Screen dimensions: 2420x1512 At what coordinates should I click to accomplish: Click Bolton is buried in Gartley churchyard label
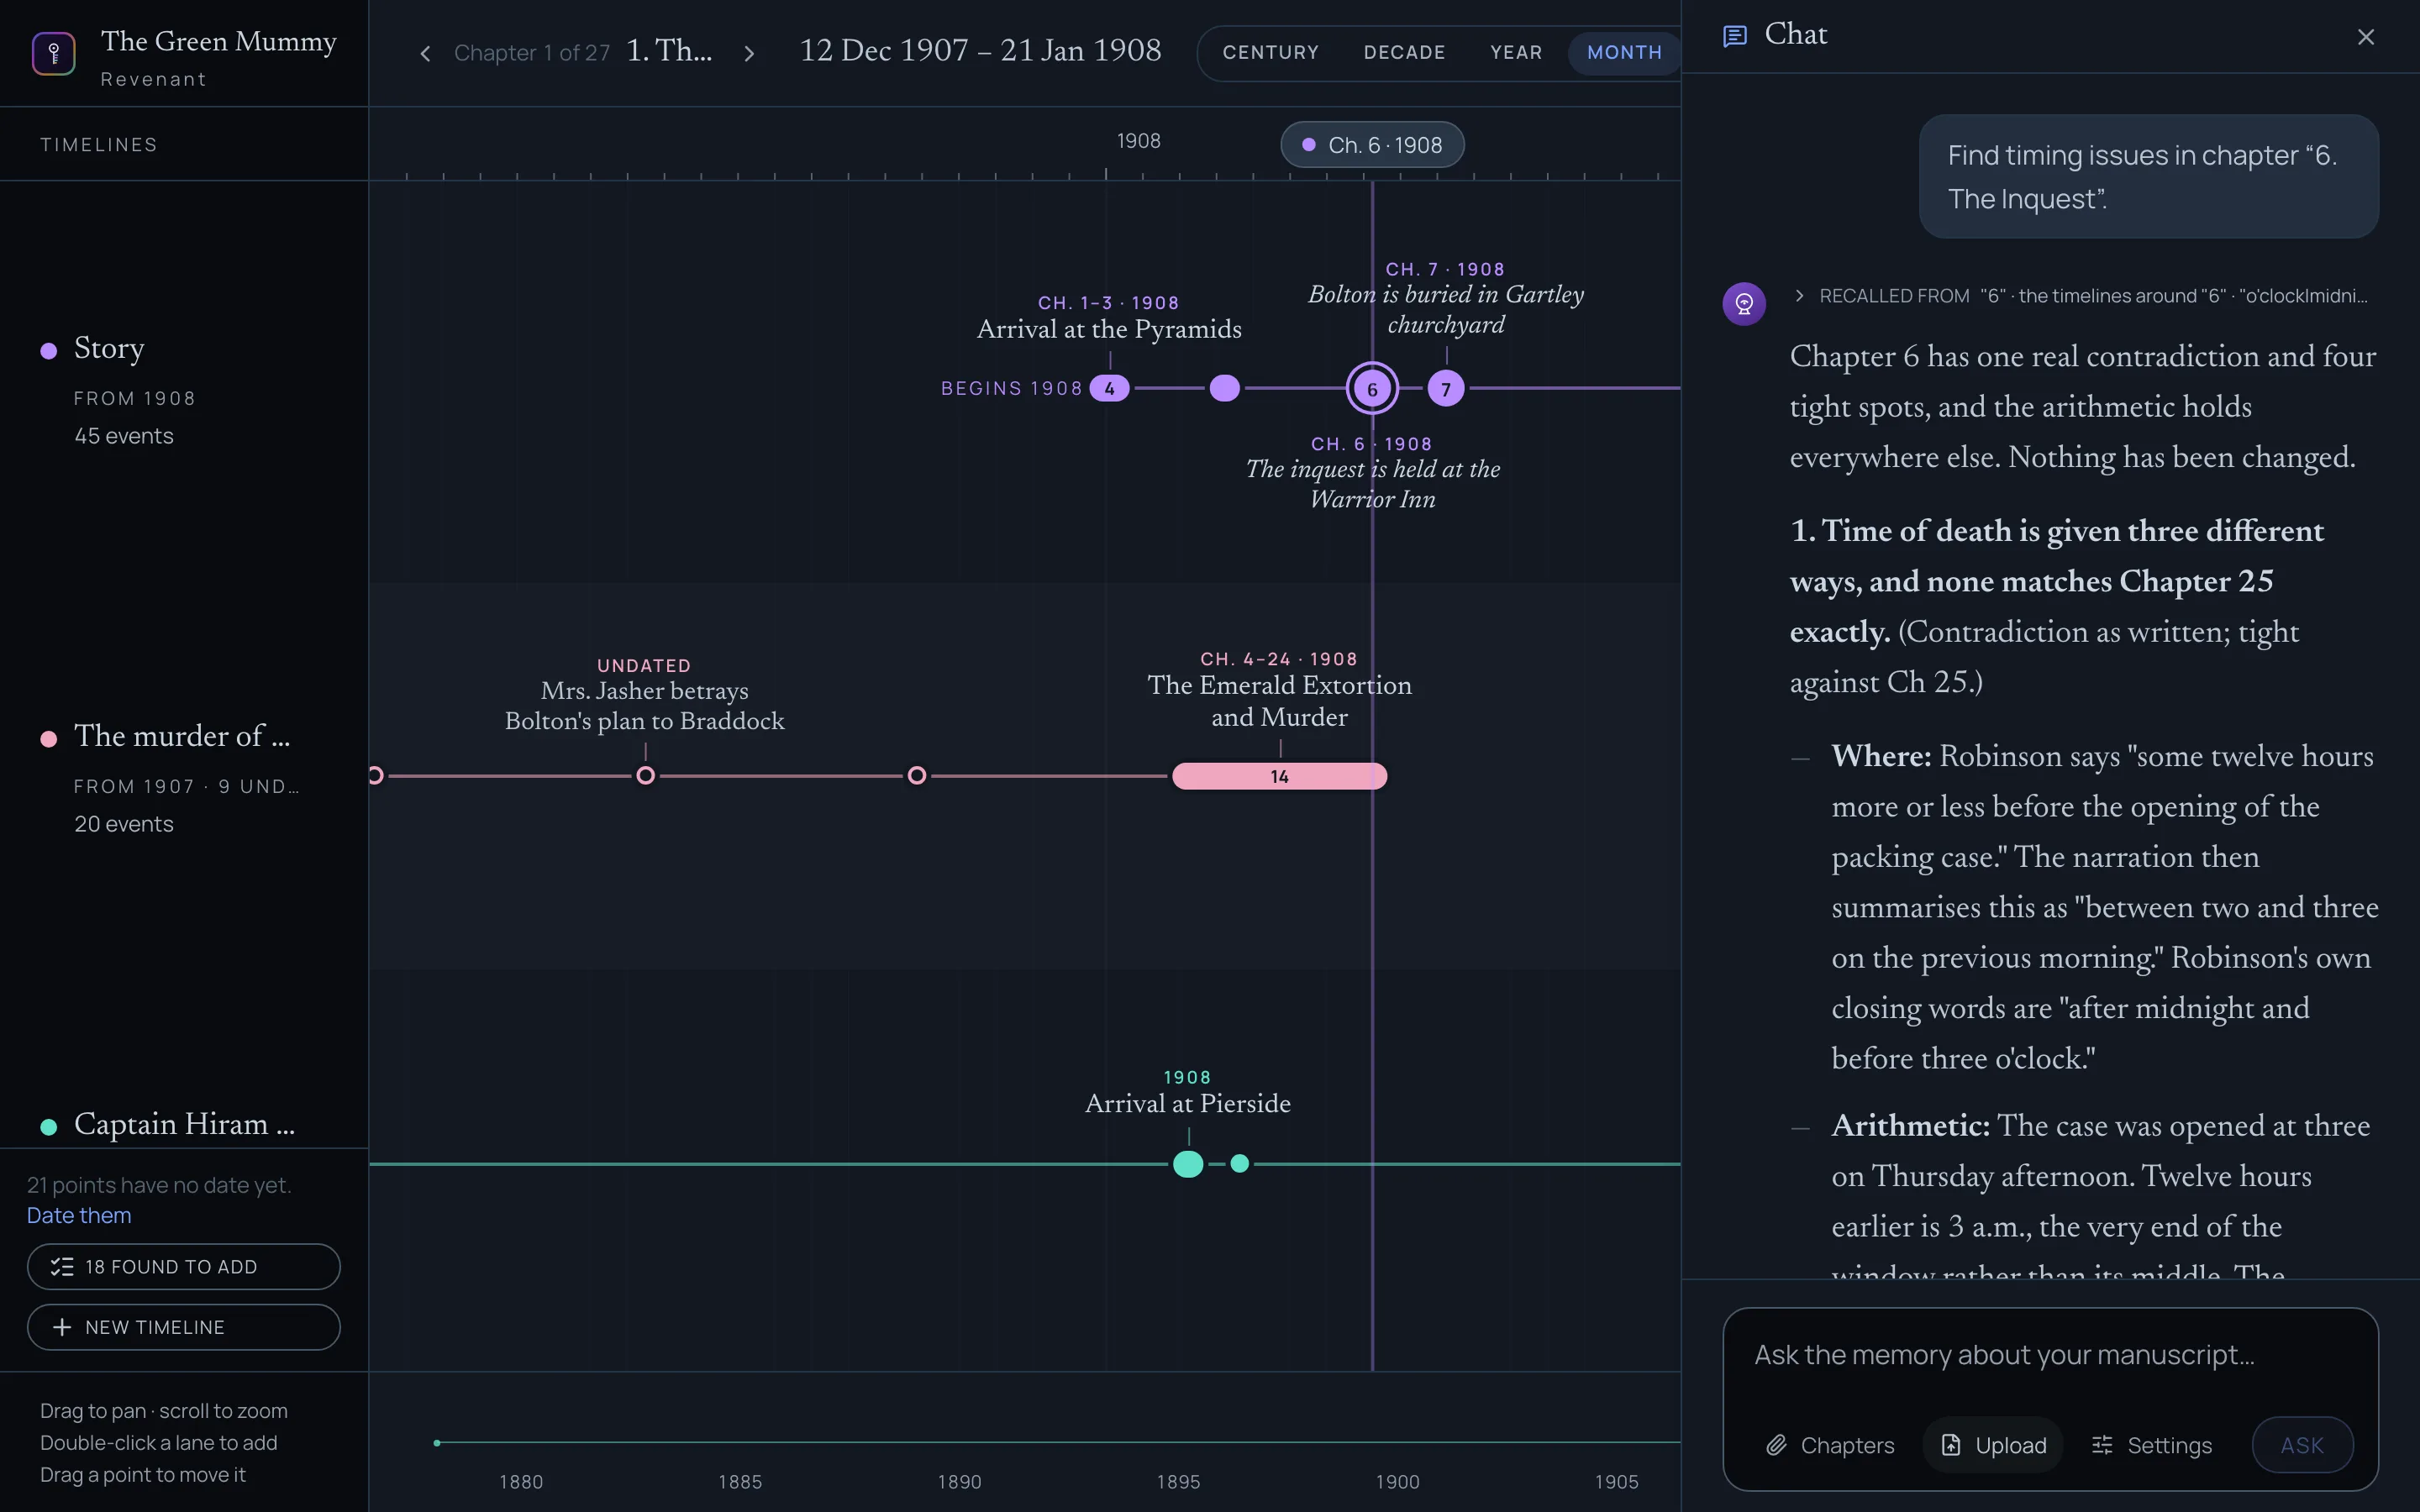click(x=1446, y=309)
